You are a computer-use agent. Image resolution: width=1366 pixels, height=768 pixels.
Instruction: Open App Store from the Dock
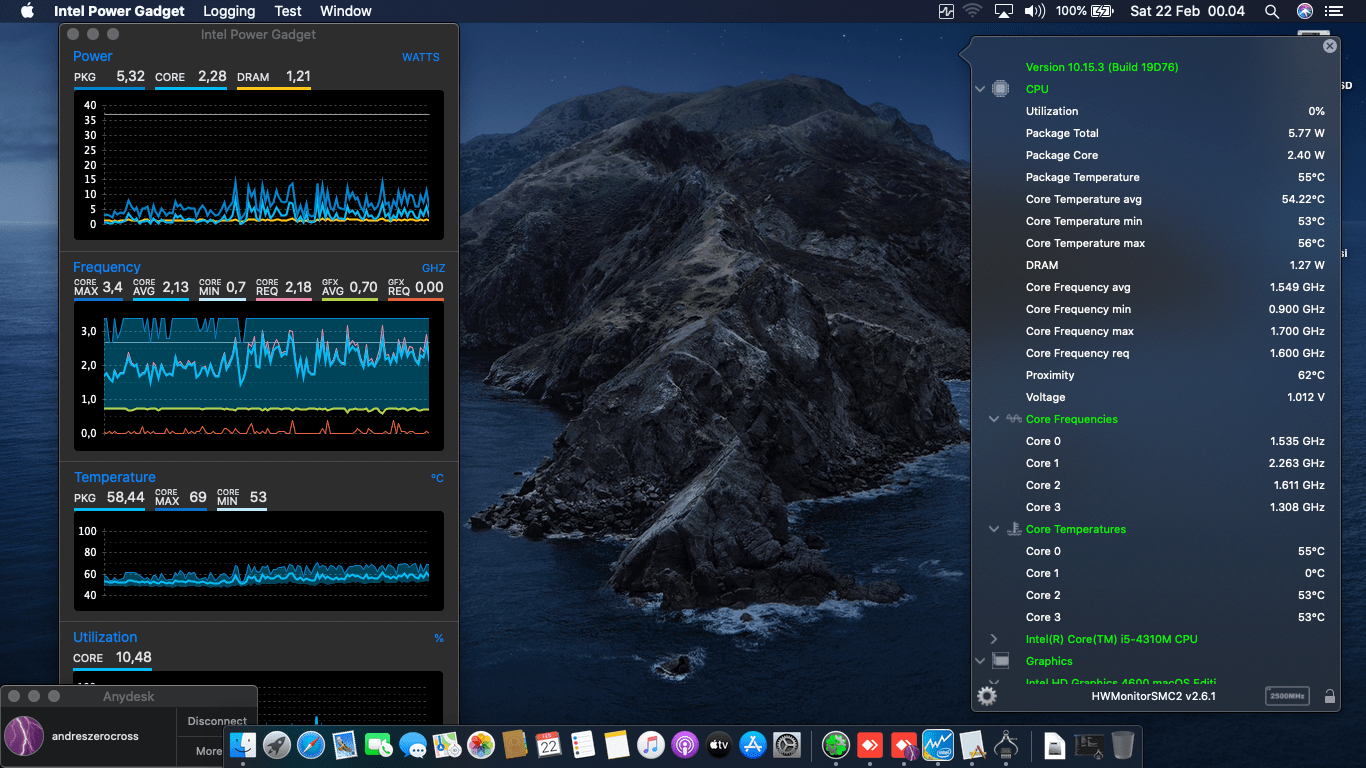point(752,744)
